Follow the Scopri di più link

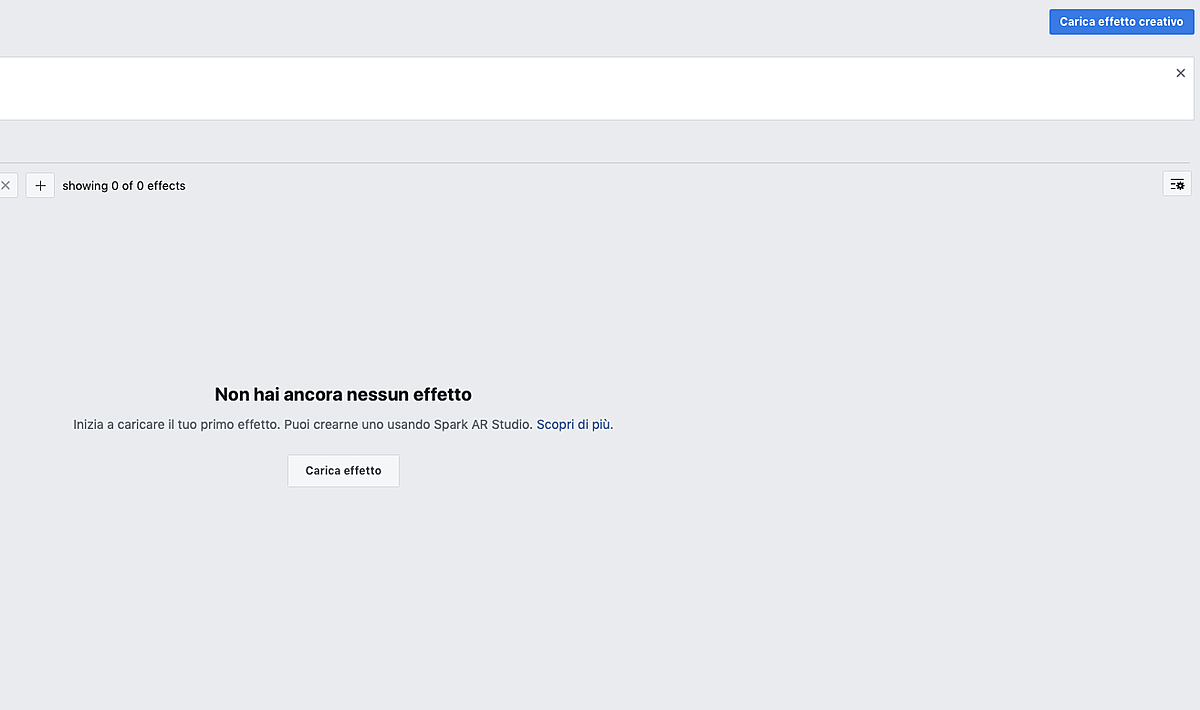[x=574, y=424]
